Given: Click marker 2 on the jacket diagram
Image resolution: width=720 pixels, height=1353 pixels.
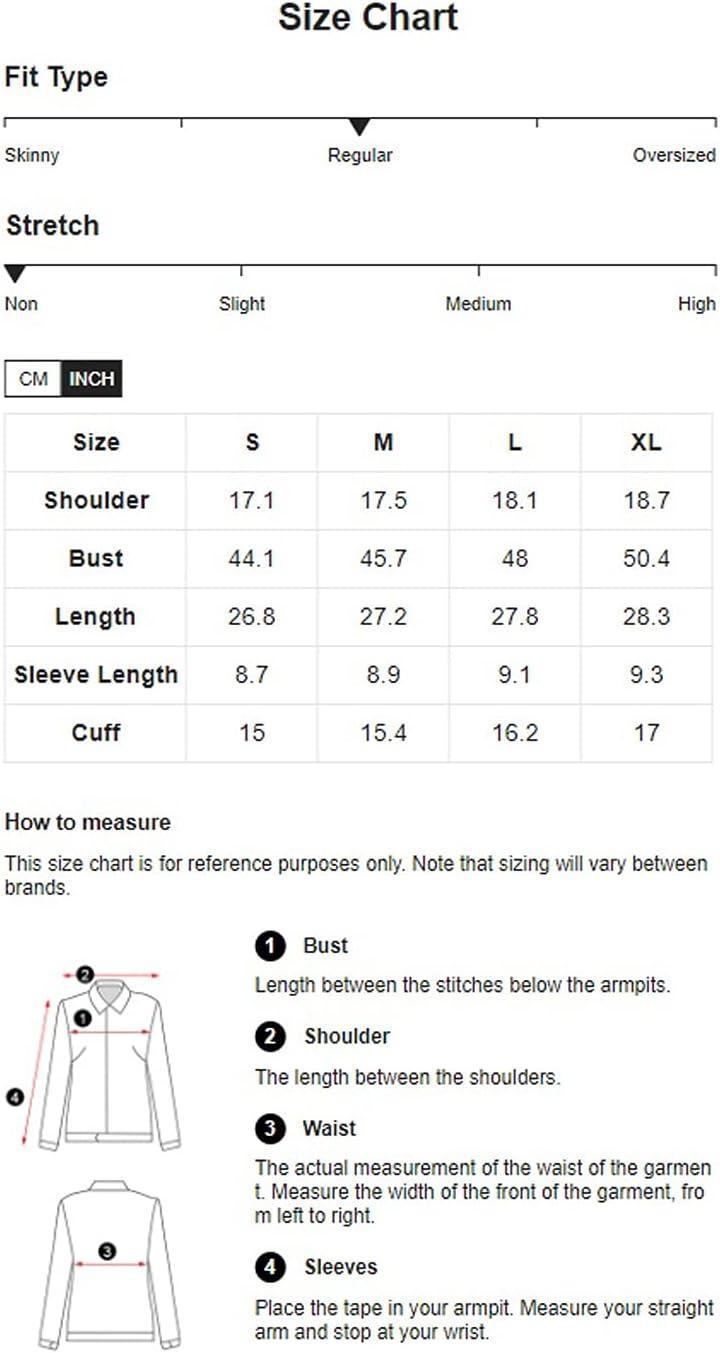Looking at the screenshot, I should 85,973.
